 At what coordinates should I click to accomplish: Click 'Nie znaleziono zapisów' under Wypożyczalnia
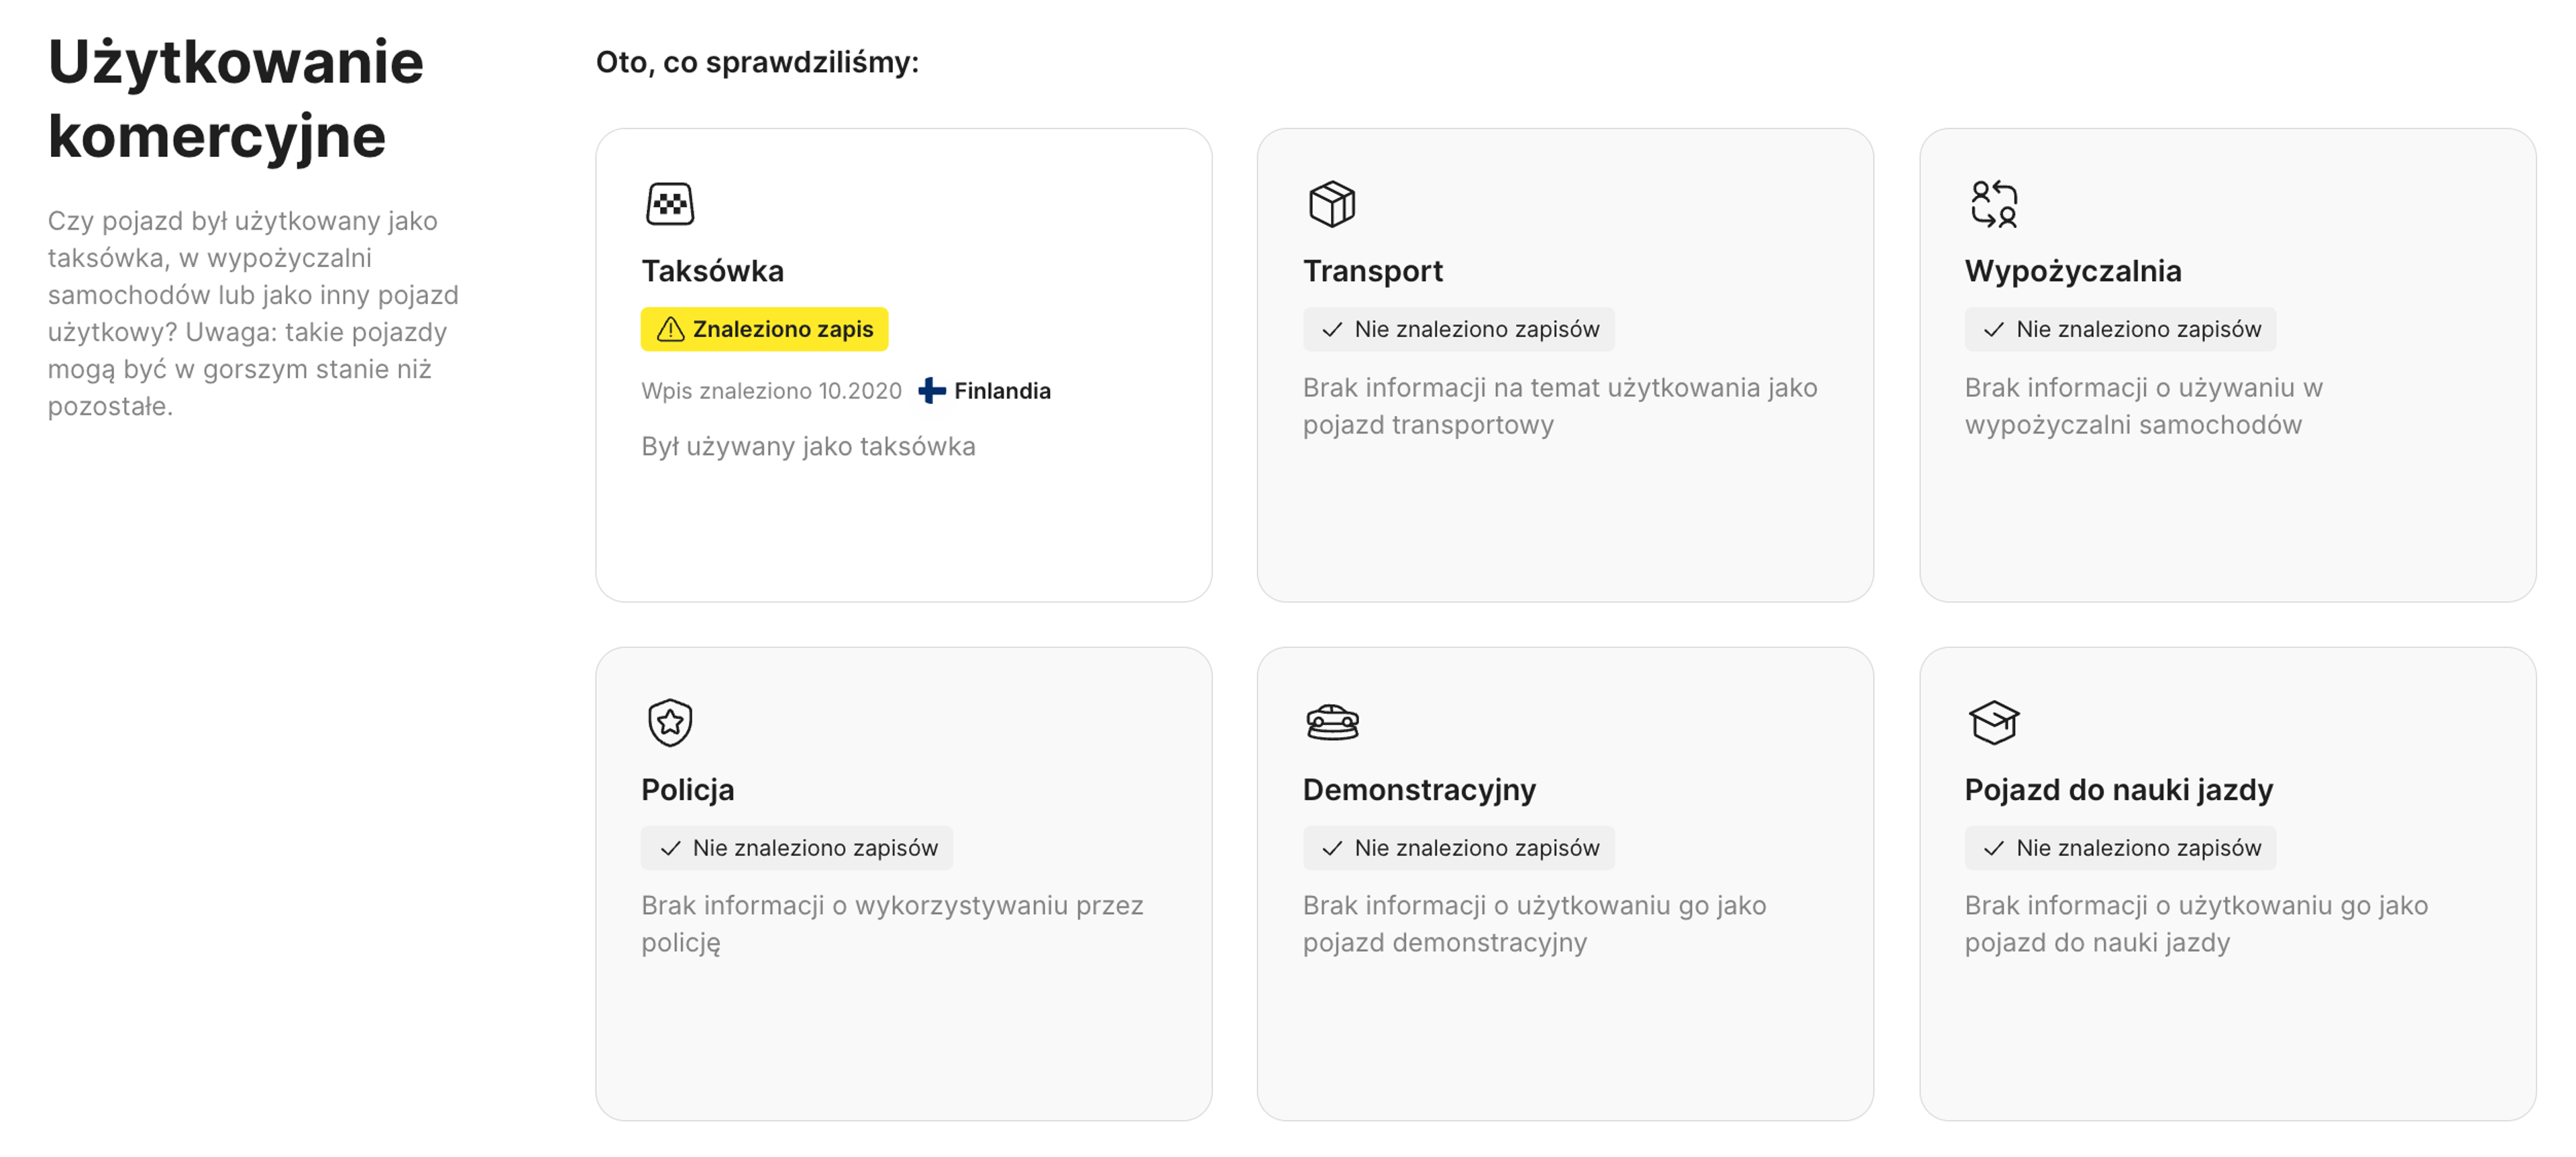click(x=2120, y=329)
